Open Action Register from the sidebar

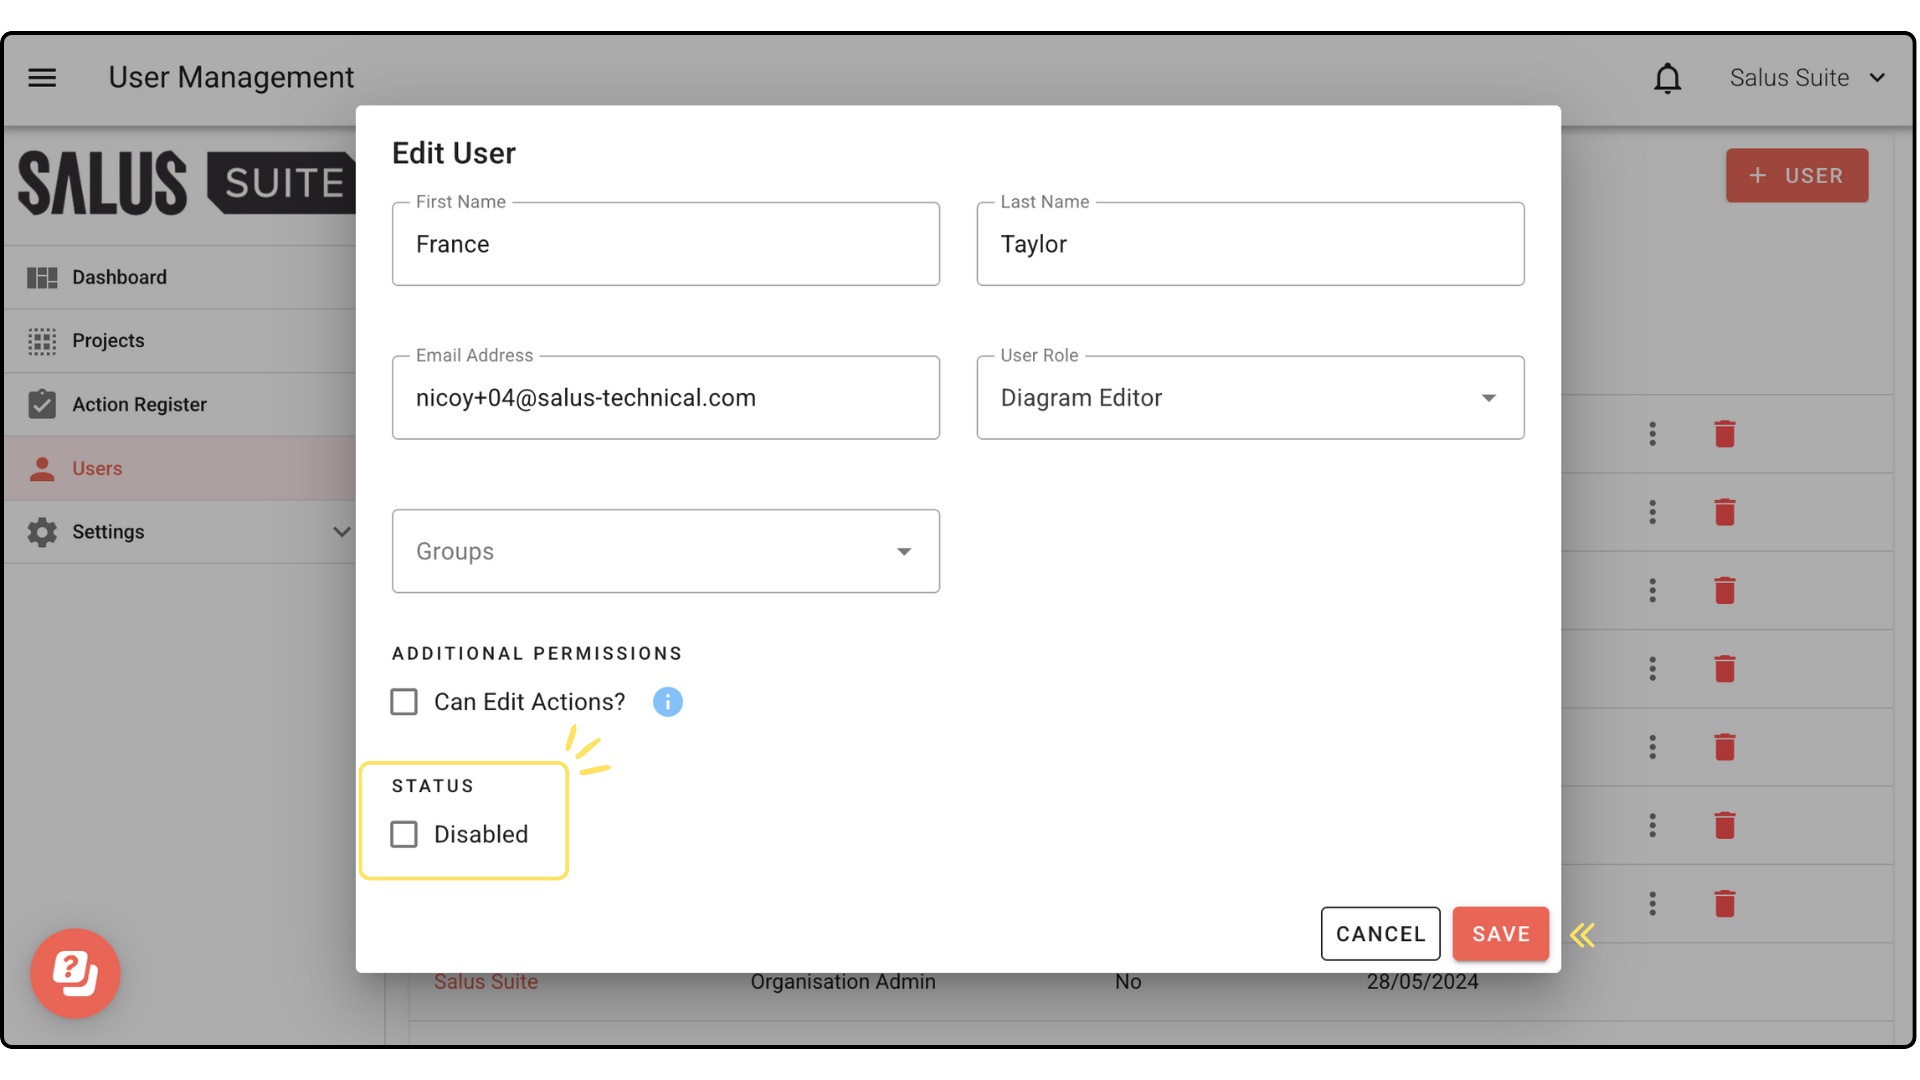click(139, 404)
